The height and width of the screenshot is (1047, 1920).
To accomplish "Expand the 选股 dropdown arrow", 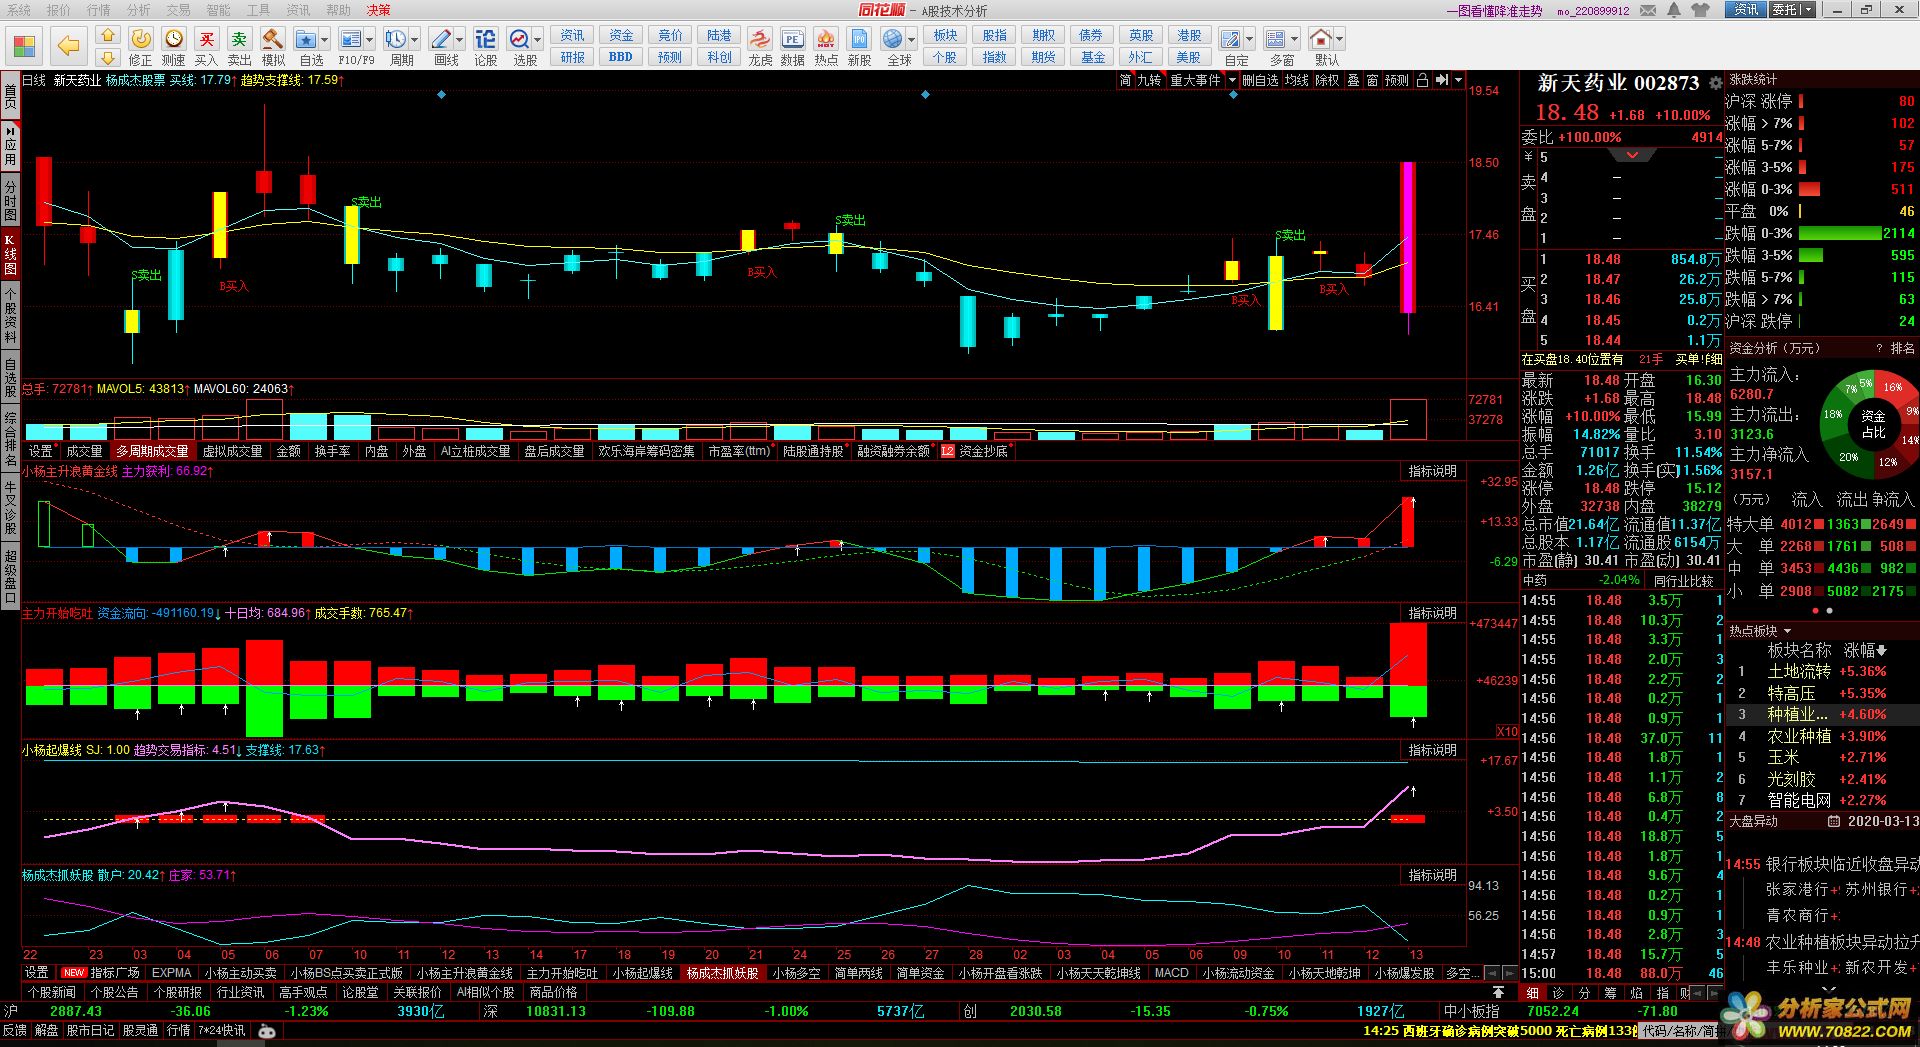I will pos(538,40).
